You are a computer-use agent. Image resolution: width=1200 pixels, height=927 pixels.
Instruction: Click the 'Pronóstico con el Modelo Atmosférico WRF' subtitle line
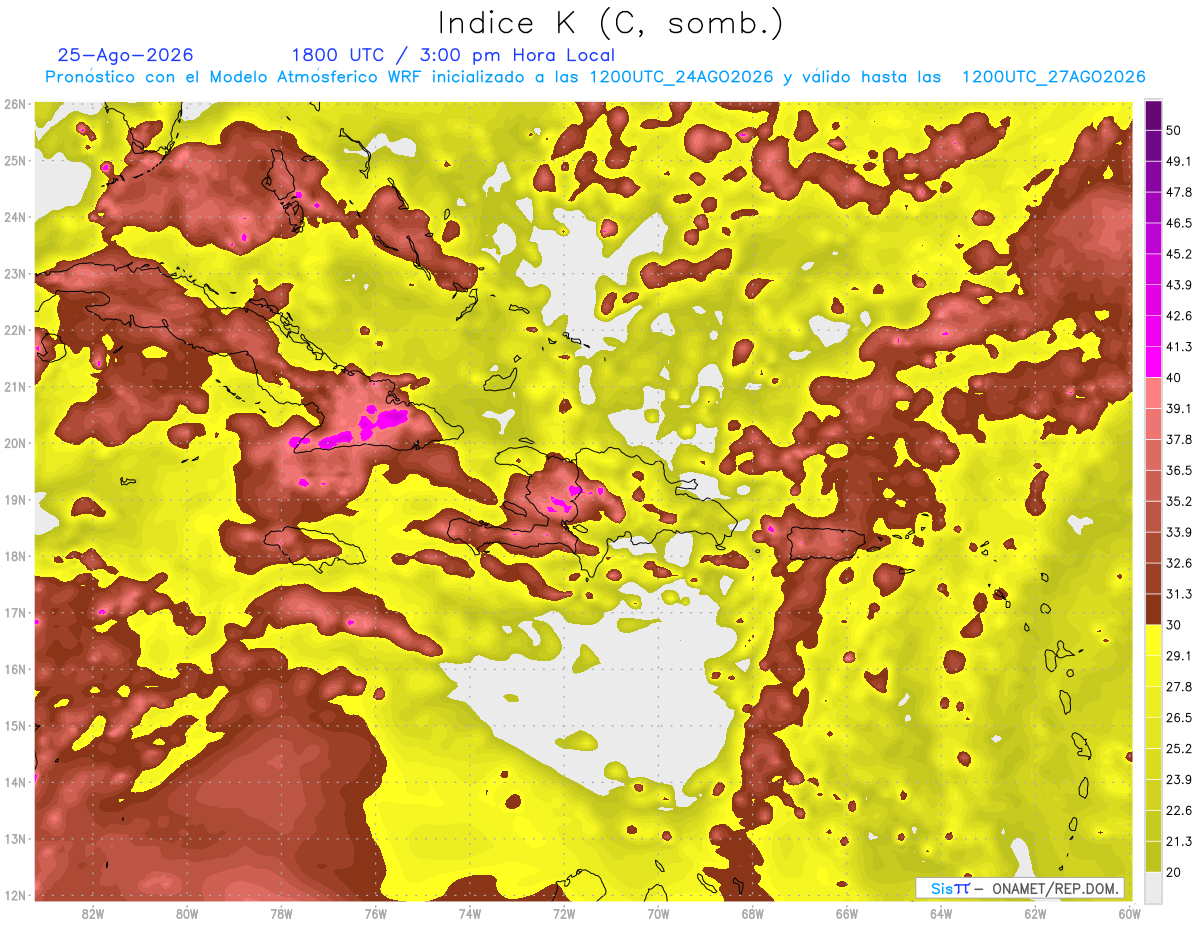tap(595, 77)
